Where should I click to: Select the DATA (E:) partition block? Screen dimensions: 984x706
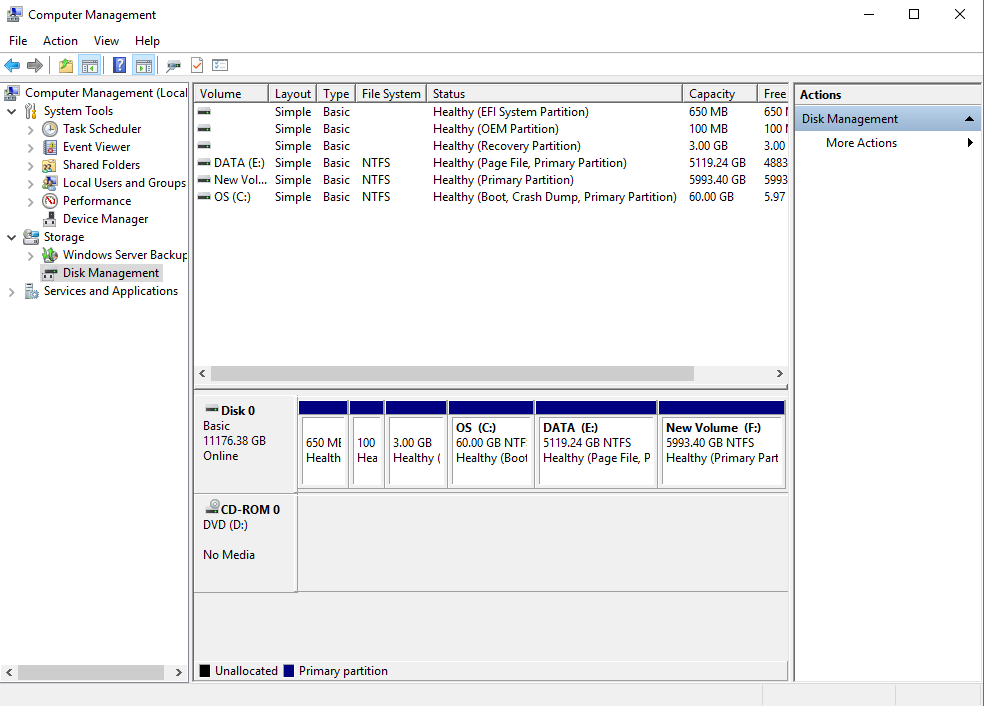point(596,444)
